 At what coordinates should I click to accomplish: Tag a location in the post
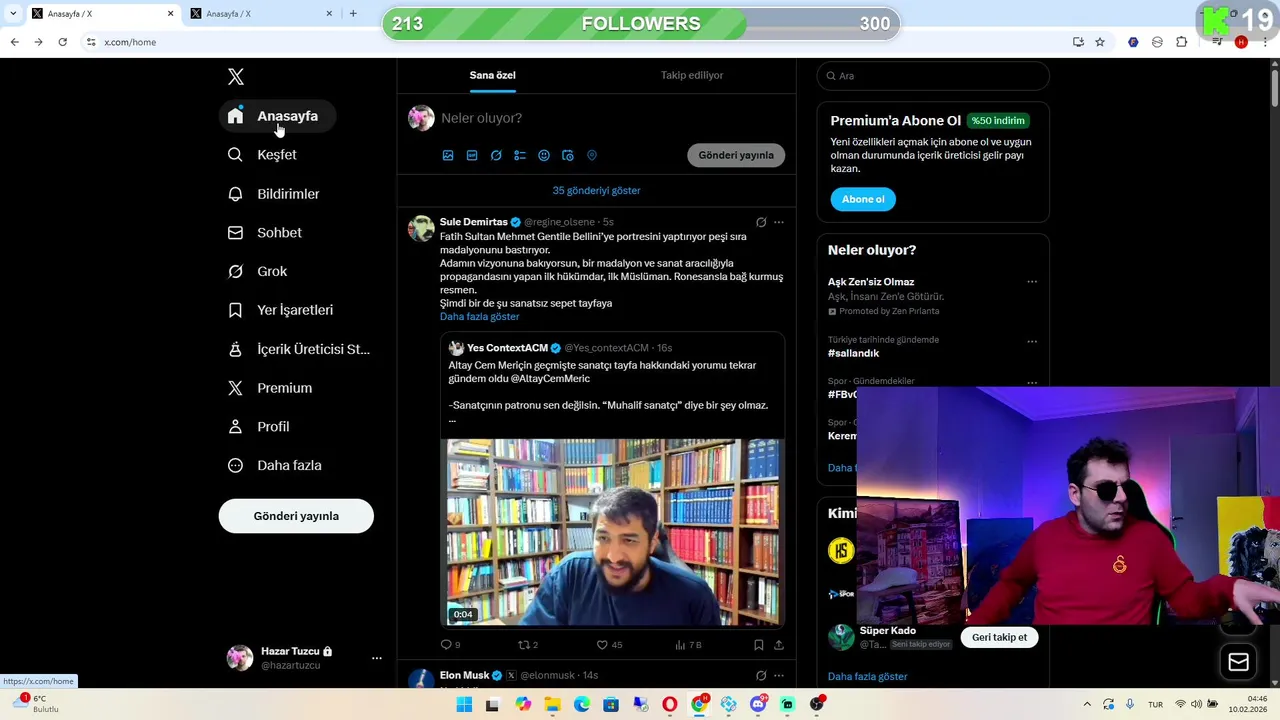pyautogui.click(x=592, y=155)
